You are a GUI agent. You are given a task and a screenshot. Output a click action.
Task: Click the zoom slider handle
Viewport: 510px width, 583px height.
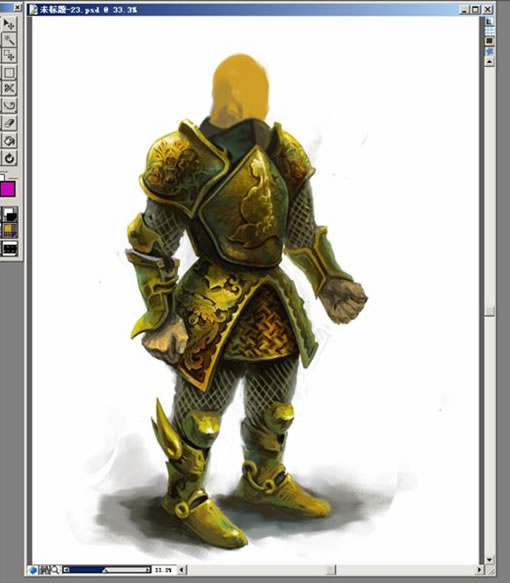[x=105, y=570]
